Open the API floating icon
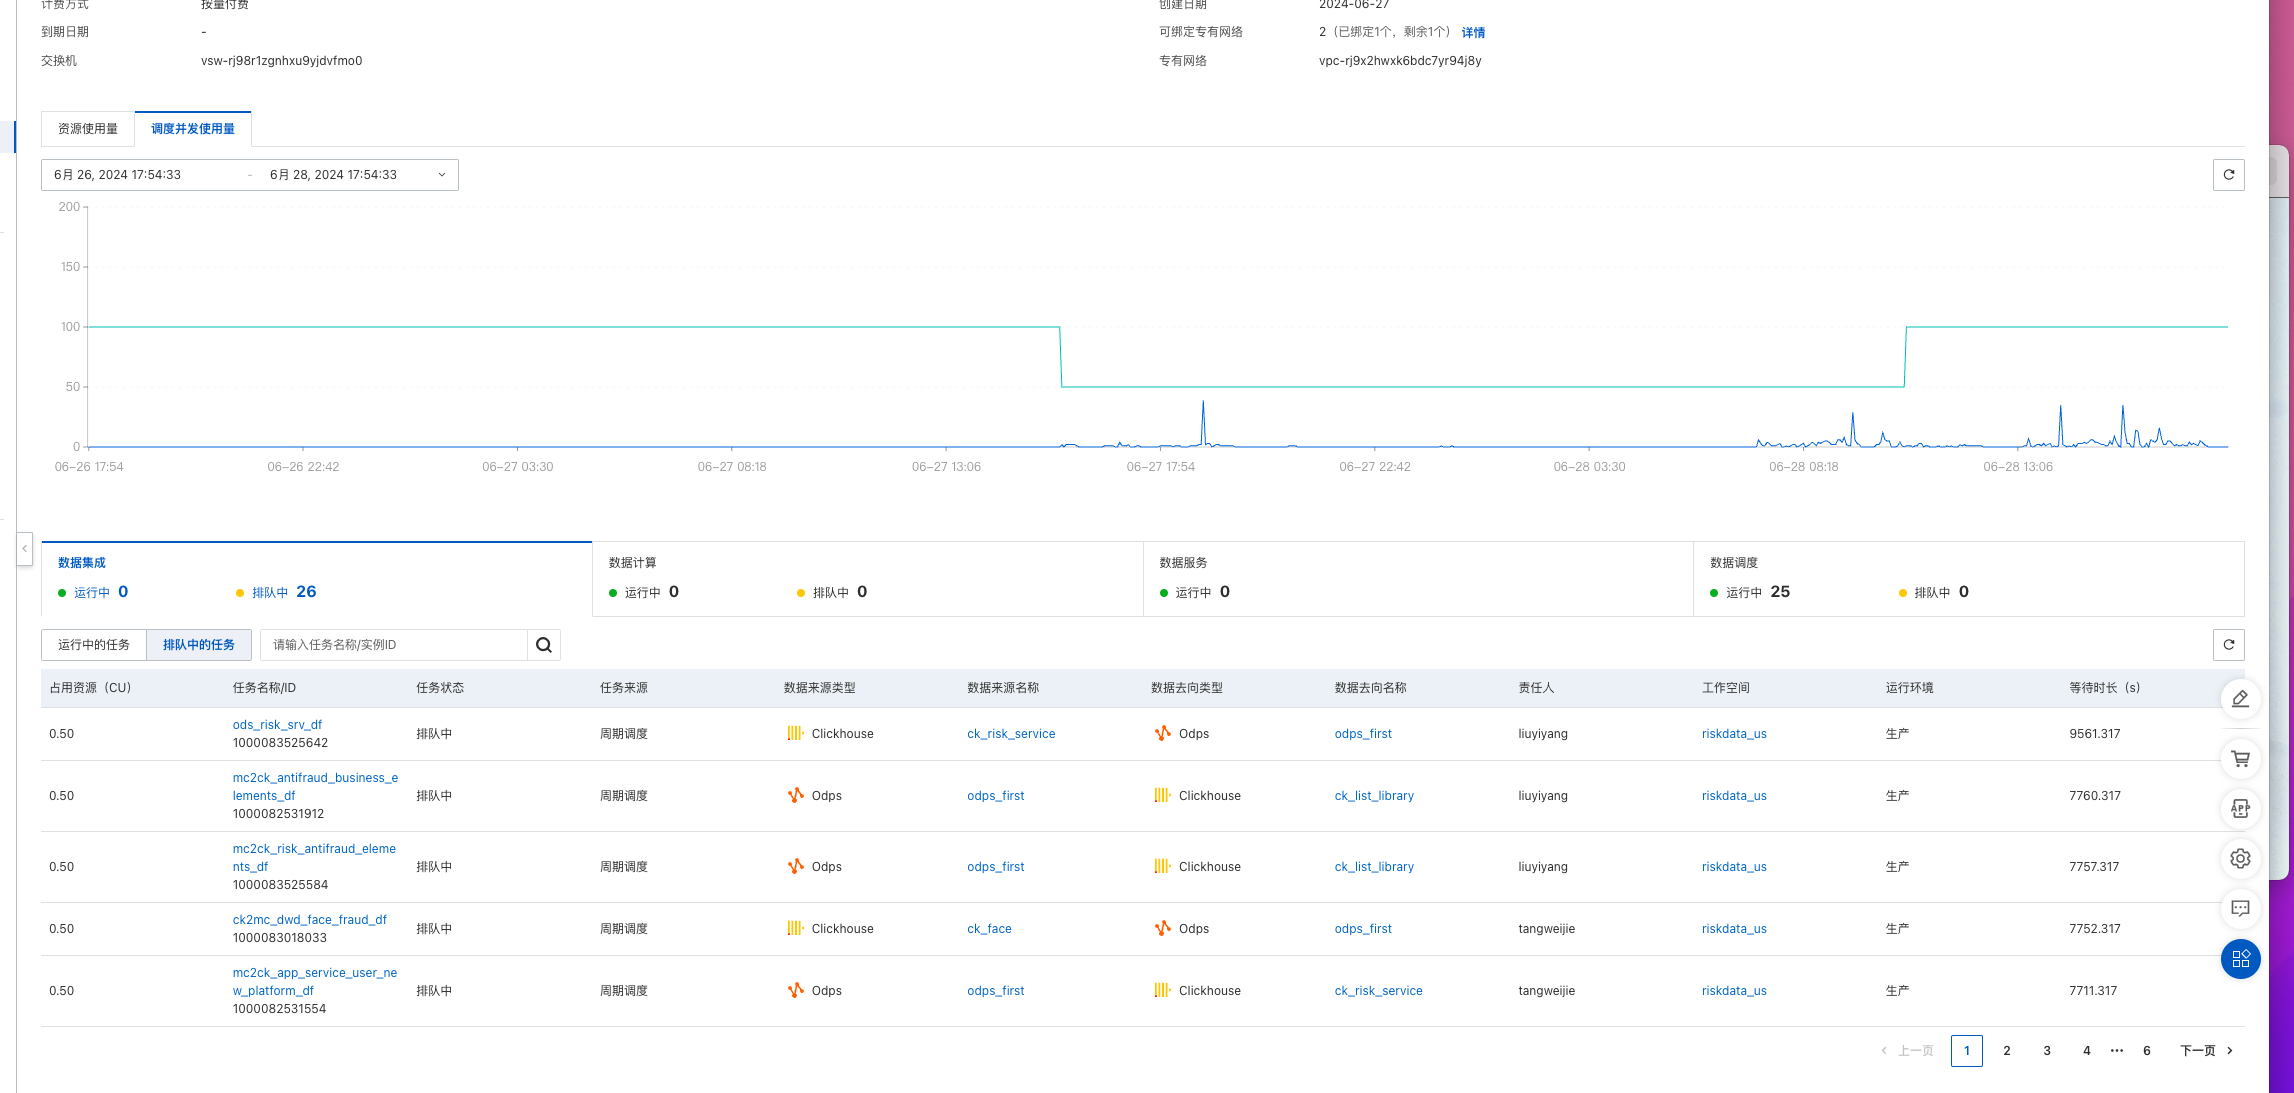The width and height of the screenshot is (2294, 1093). 2240,809
